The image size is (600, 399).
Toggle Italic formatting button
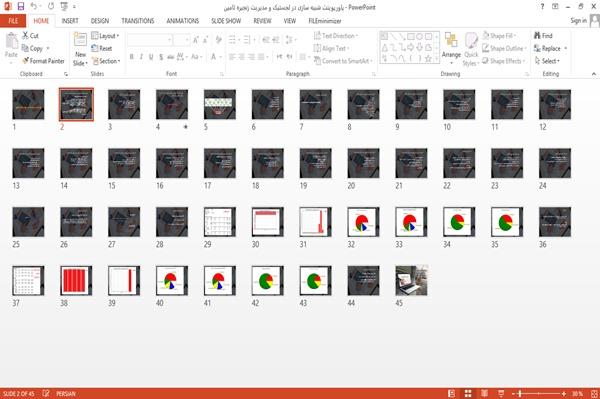(x=141, y=57)
